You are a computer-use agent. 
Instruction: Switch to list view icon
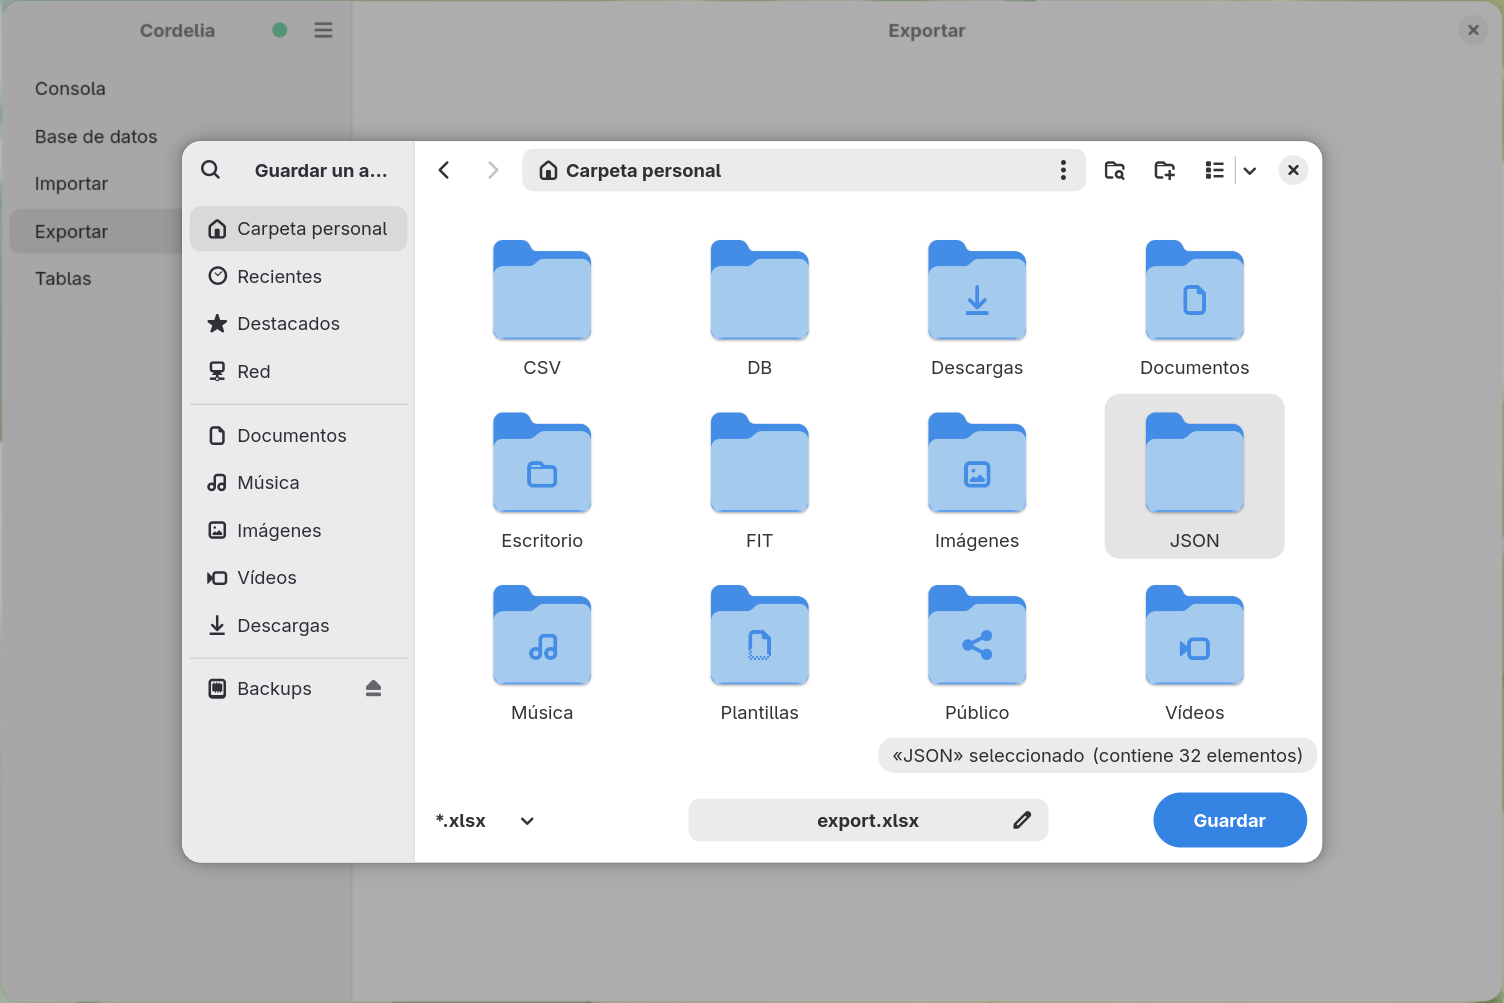tap(1214, 170)
